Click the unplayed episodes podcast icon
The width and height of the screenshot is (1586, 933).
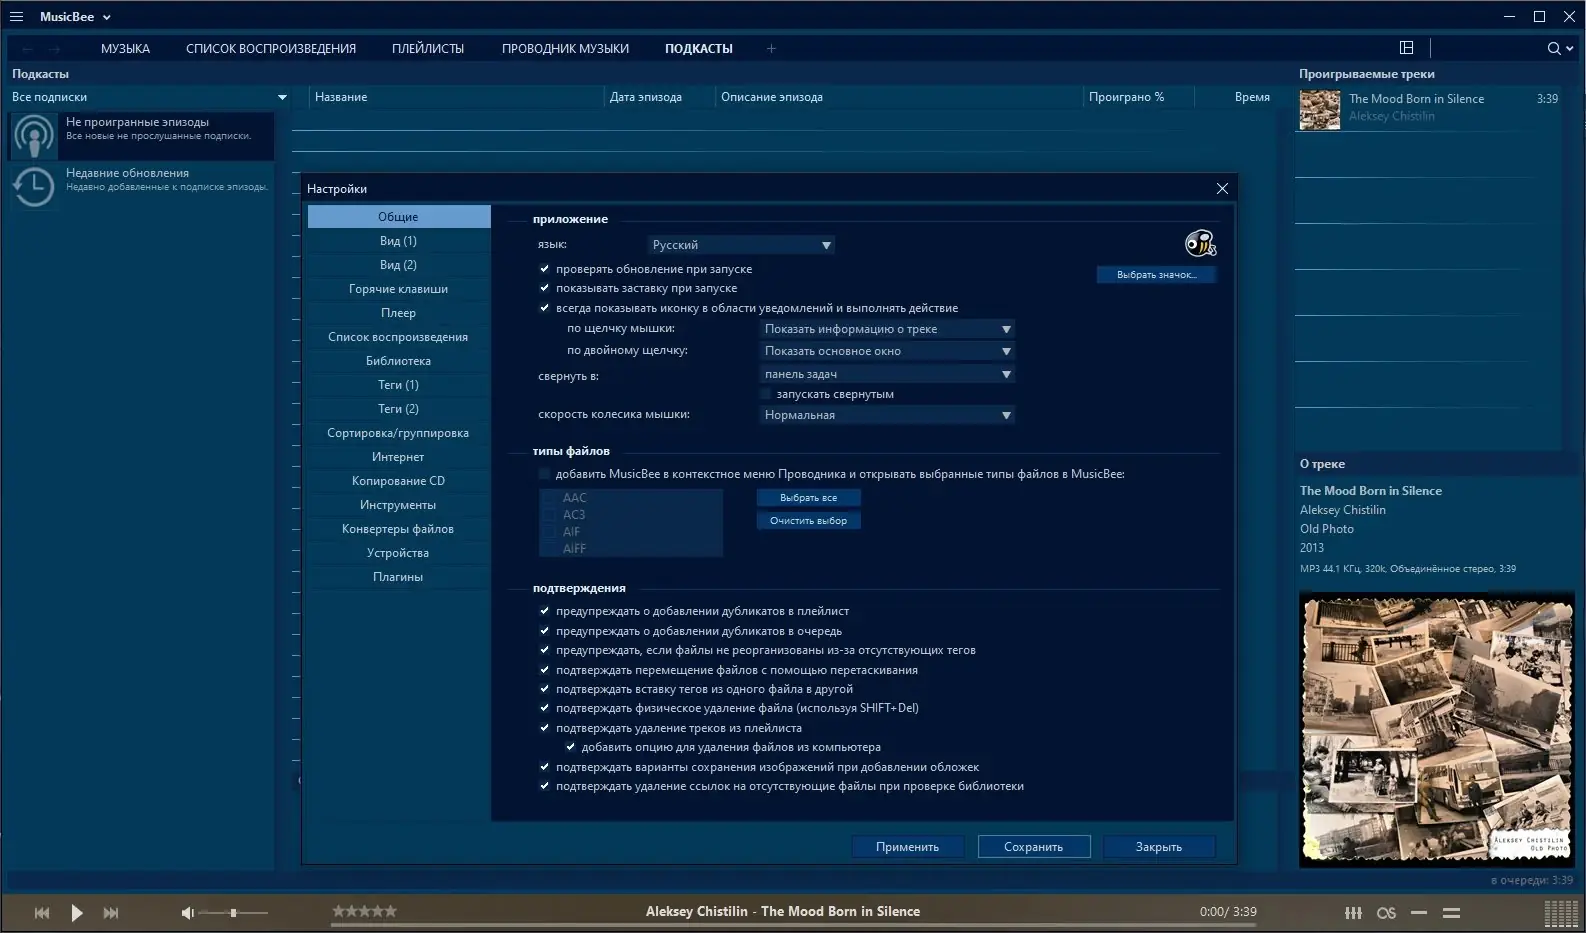34,135
